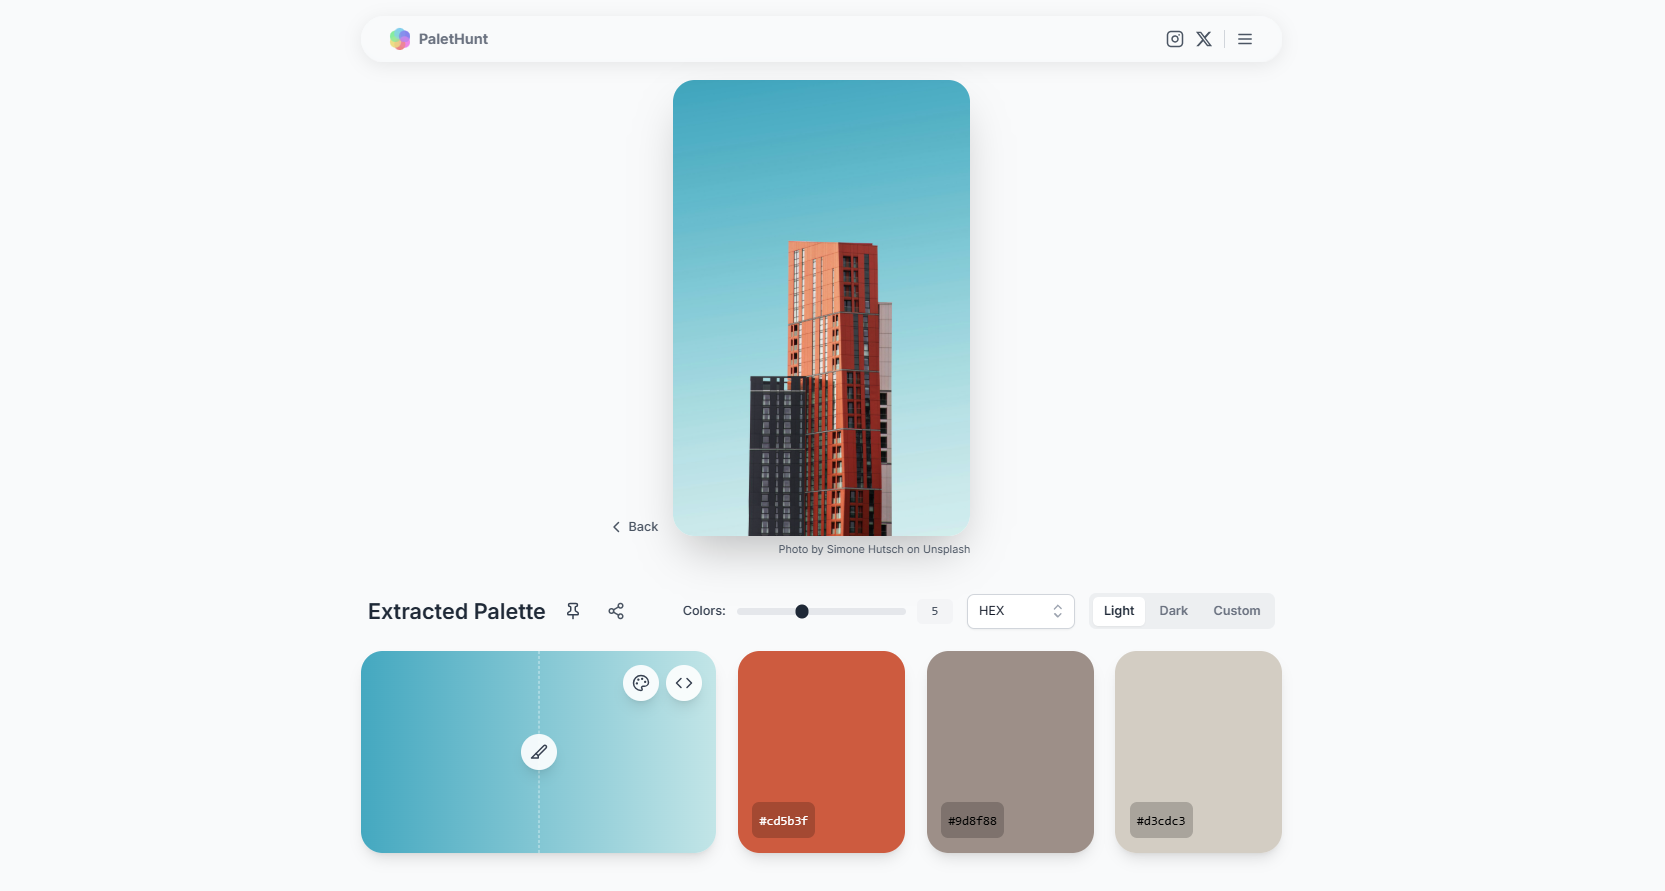
Task: Open the X (Twitter) icon
Action: tap(1204, 39)
